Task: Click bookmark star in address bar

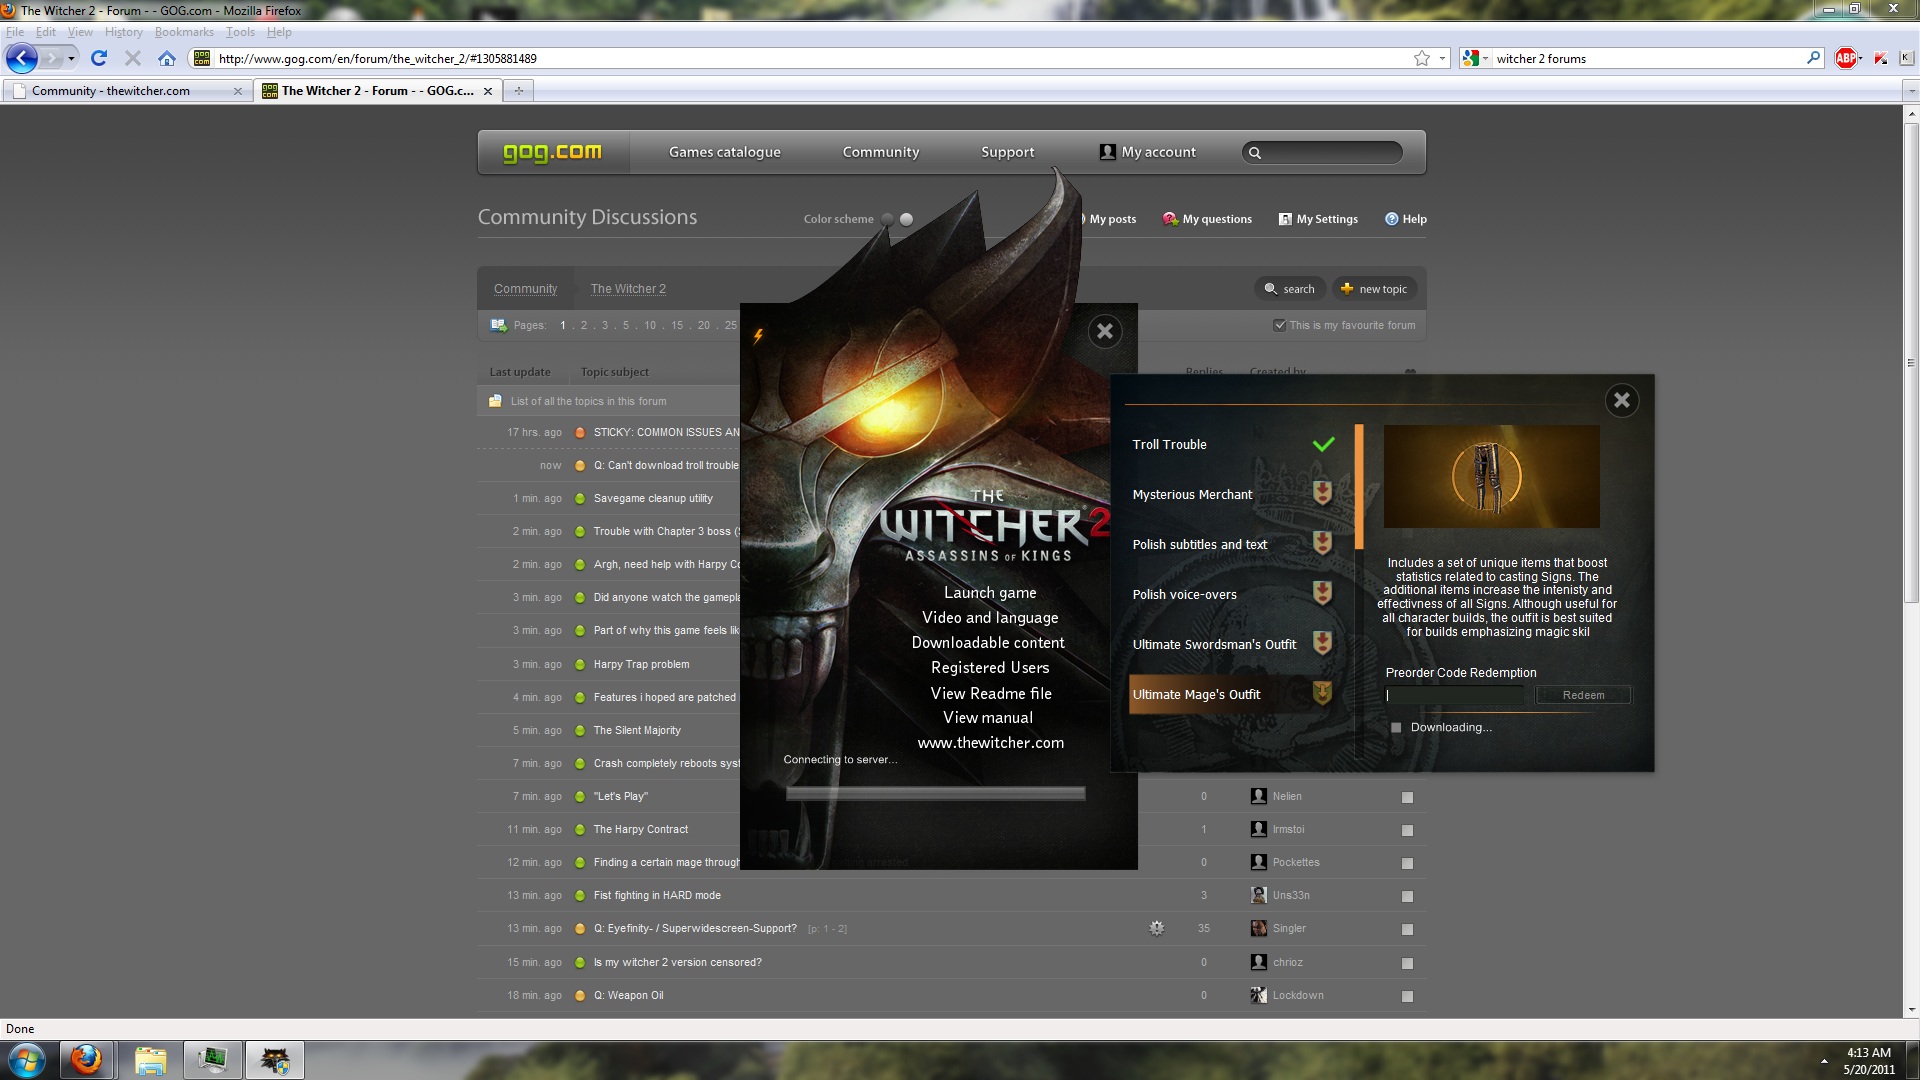Action: click(1422, 58)
